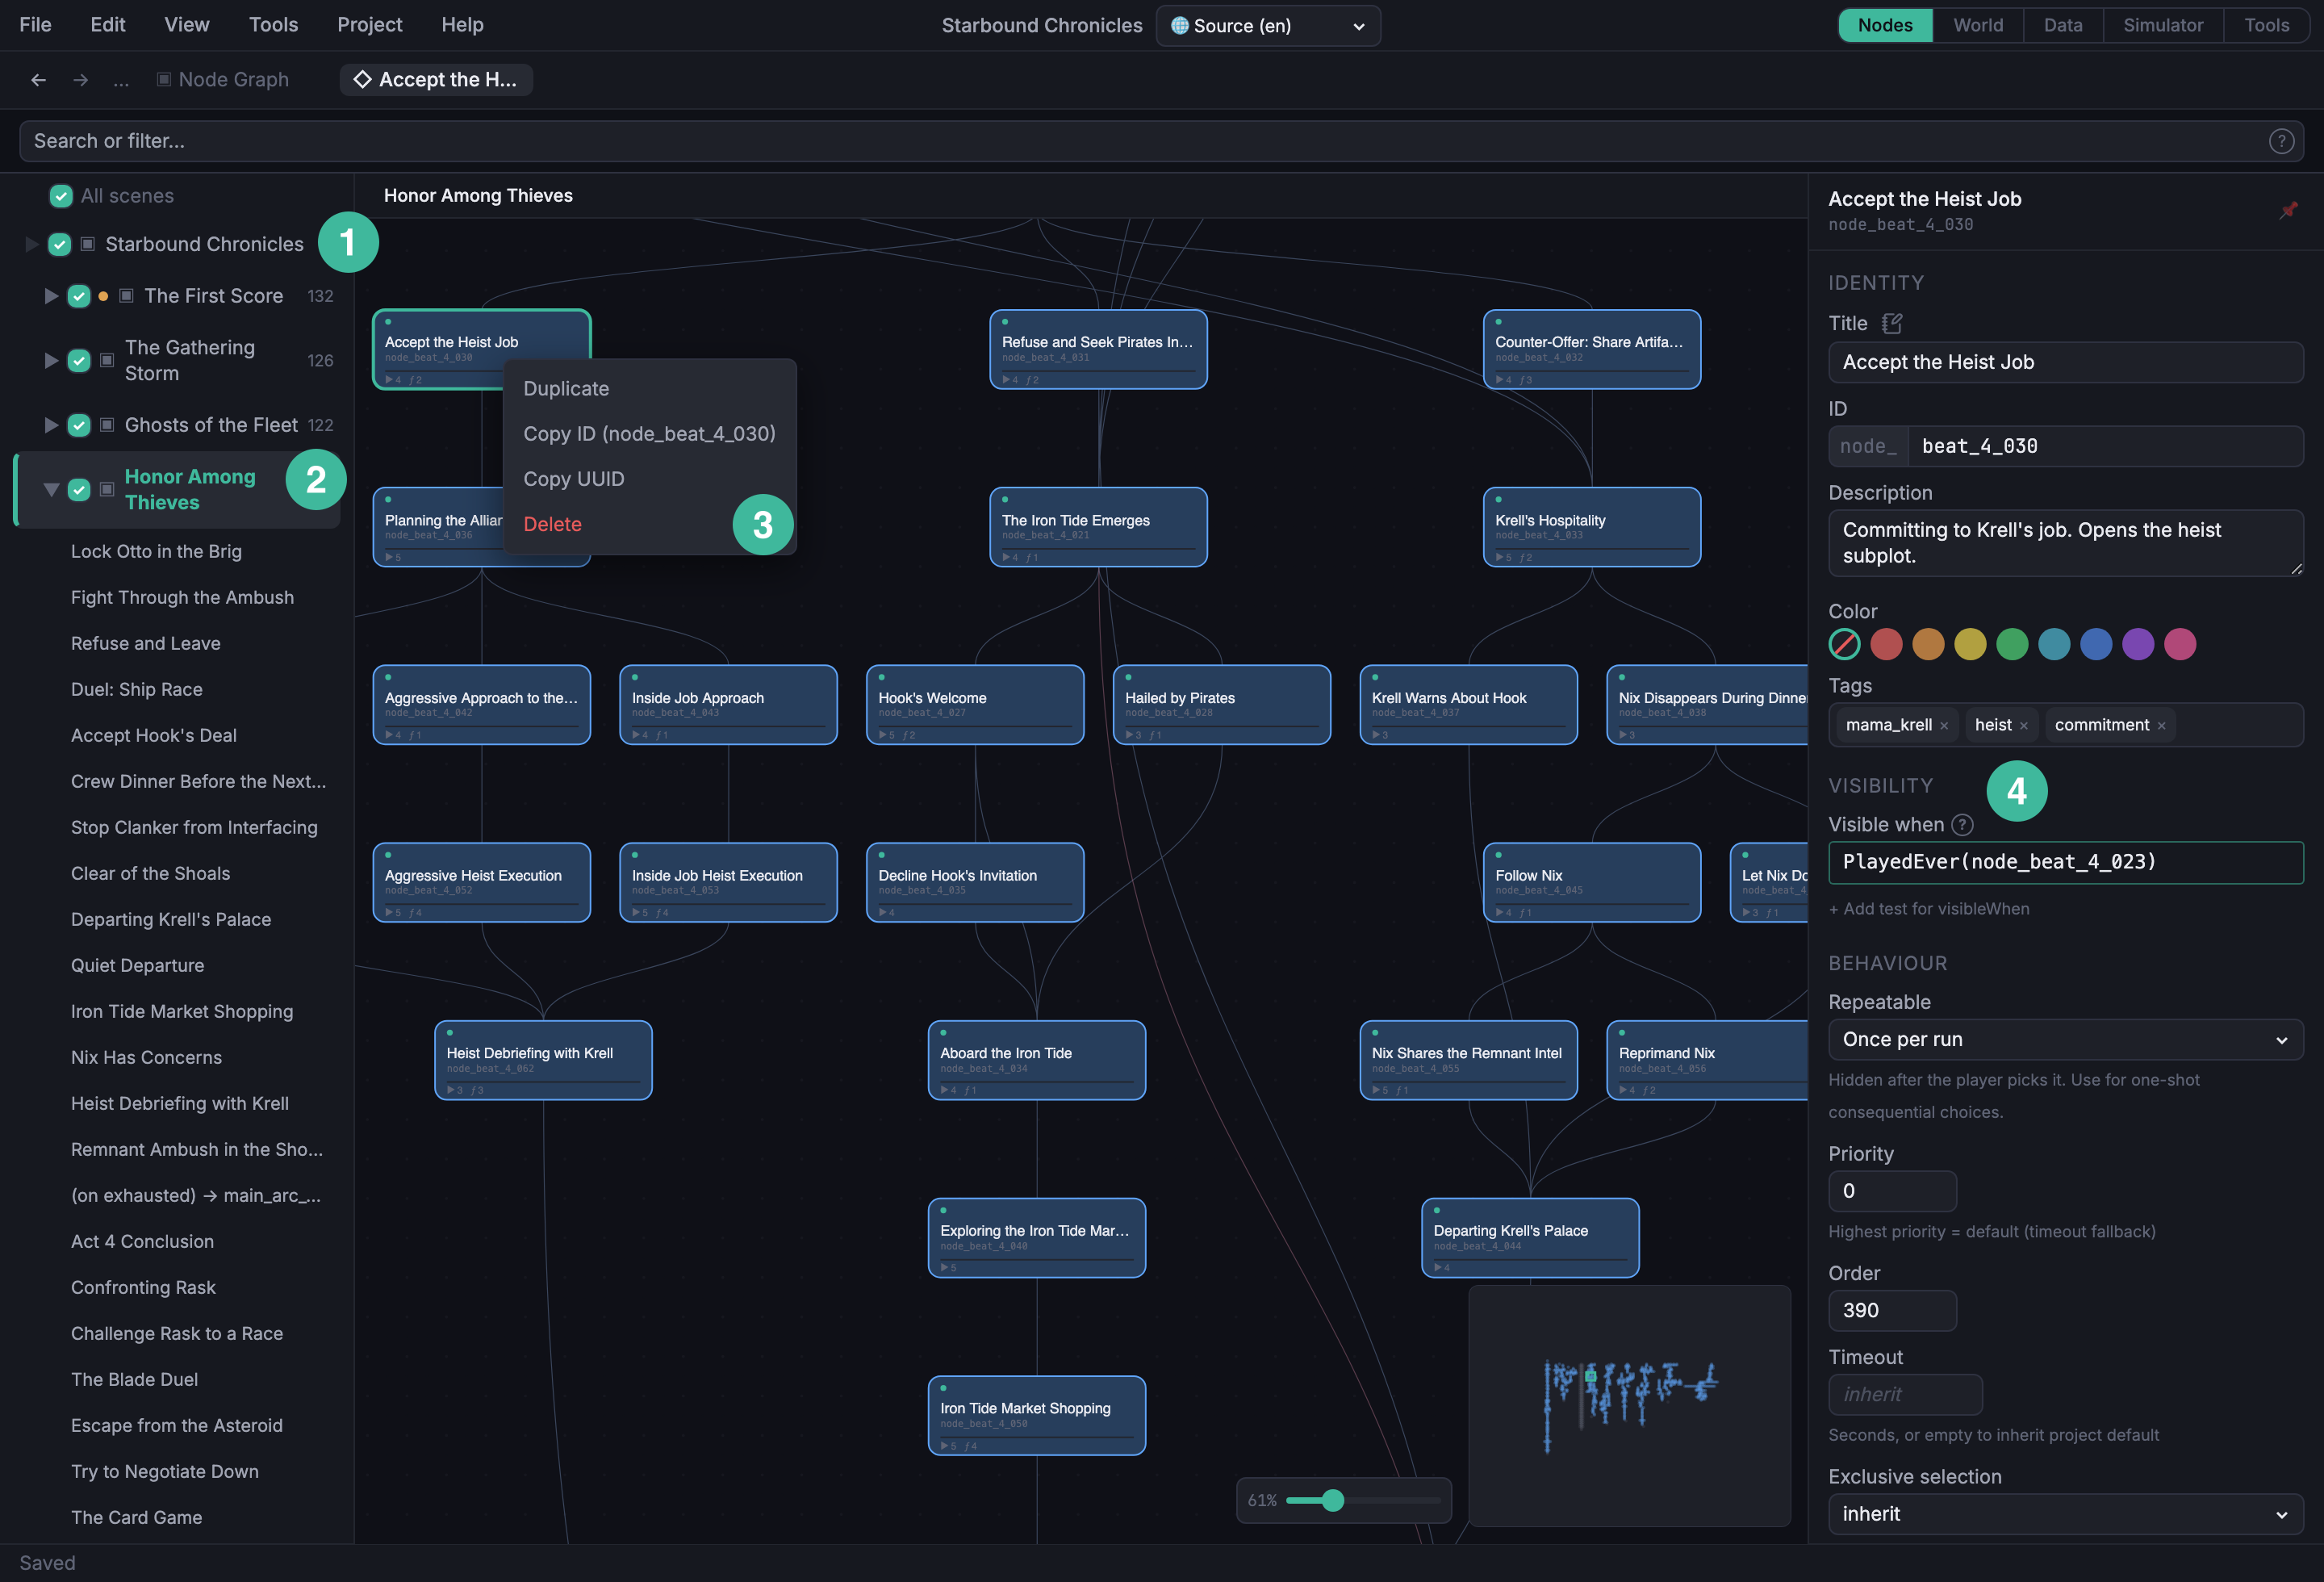Select the Heist Debriefing with Krell node

click(x=543, y=1060)
